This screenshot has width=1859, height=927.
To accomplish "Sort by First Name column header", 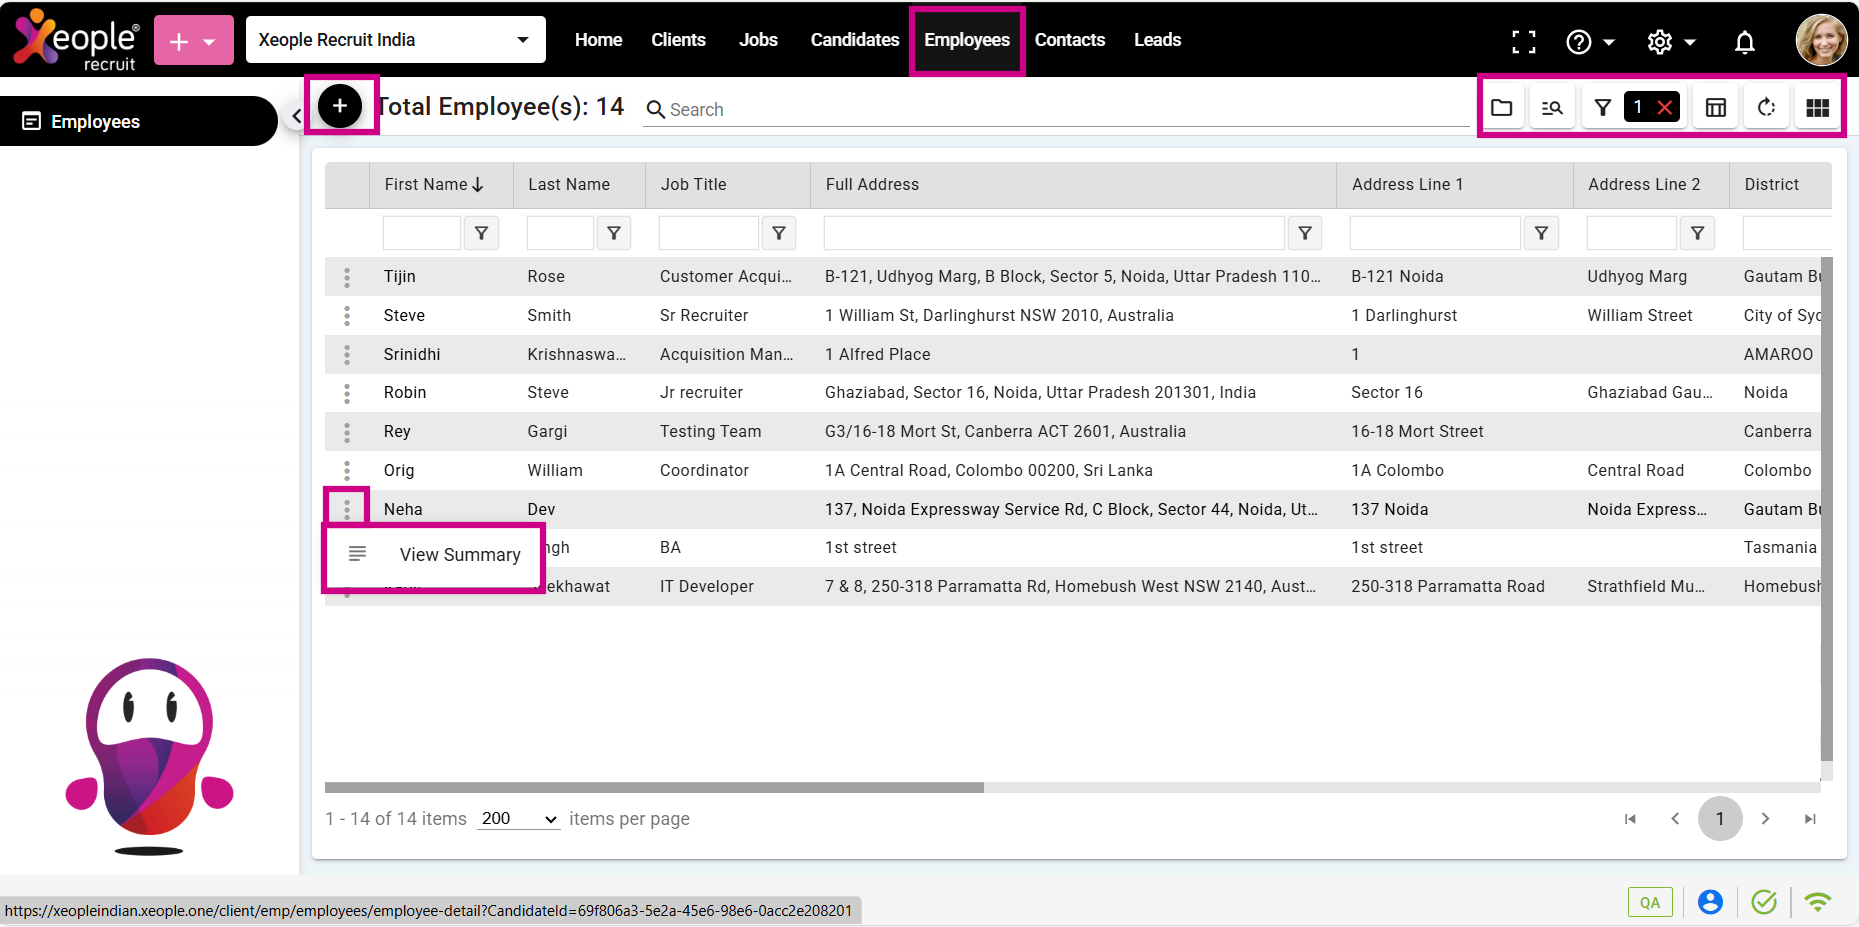I will [x=426, y=184].
